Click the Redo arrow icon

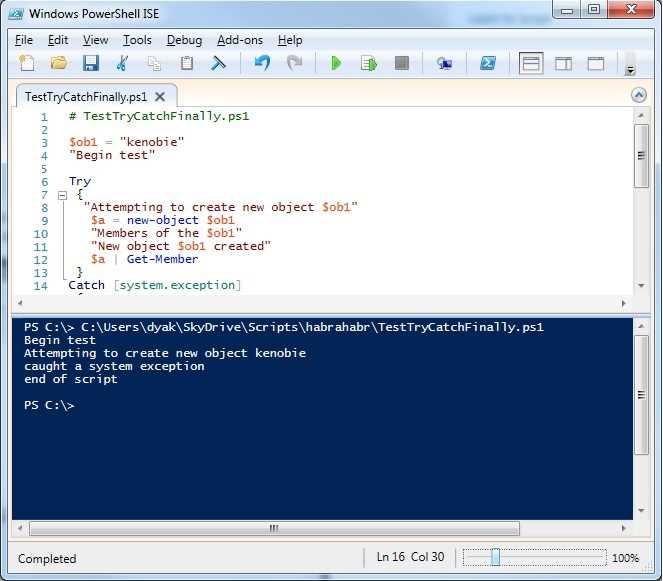(295, 63)
